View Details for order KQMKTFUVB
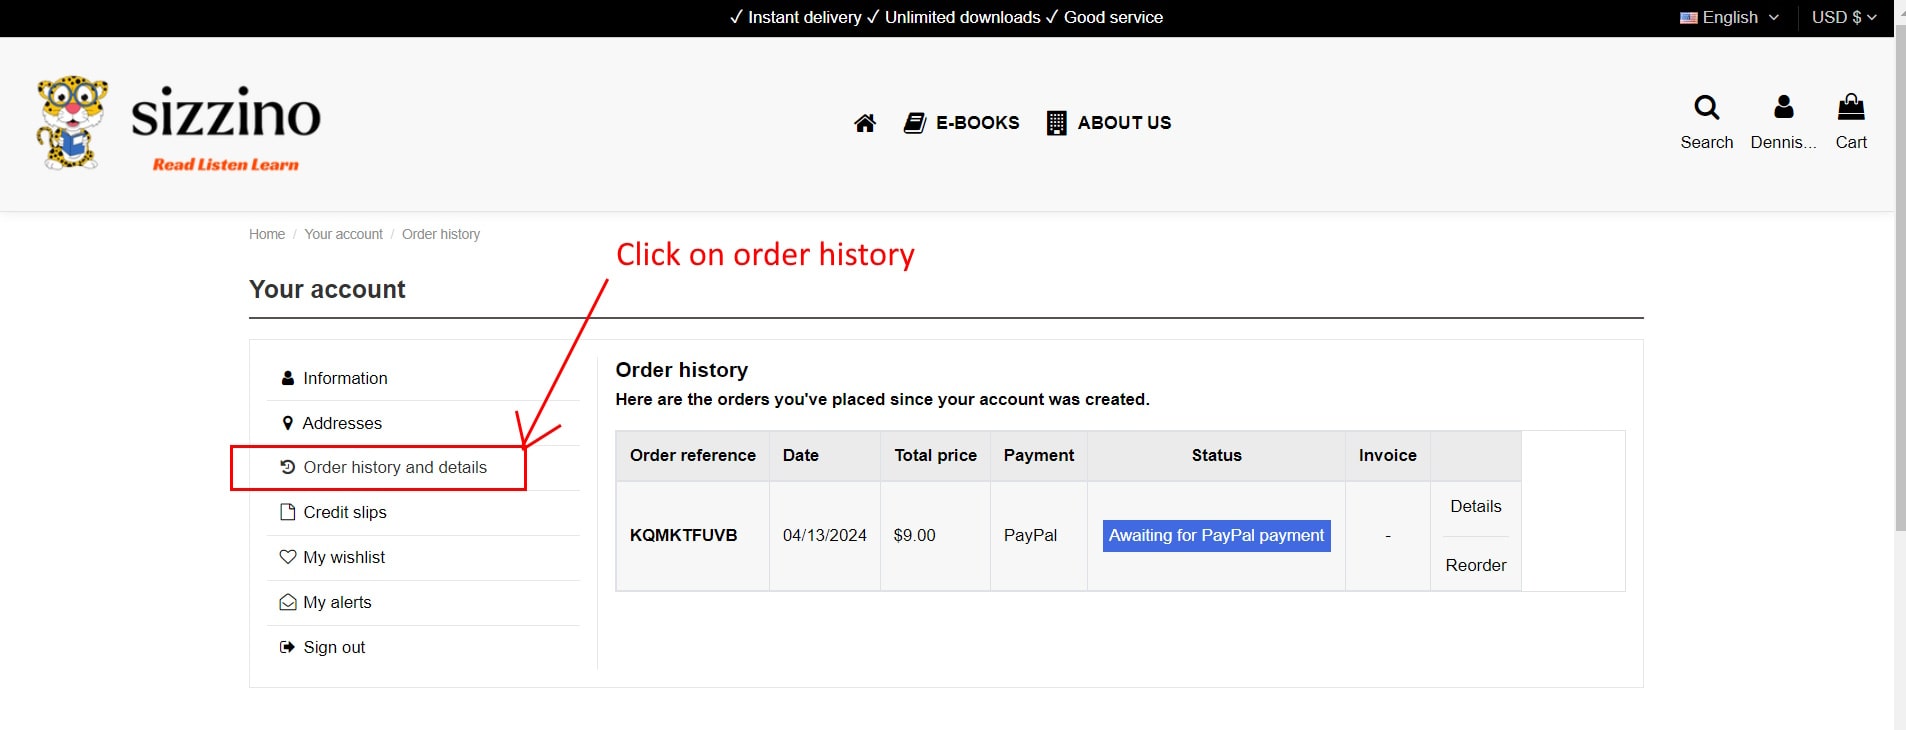1906x730 pixels. (x=1475, y=506)
